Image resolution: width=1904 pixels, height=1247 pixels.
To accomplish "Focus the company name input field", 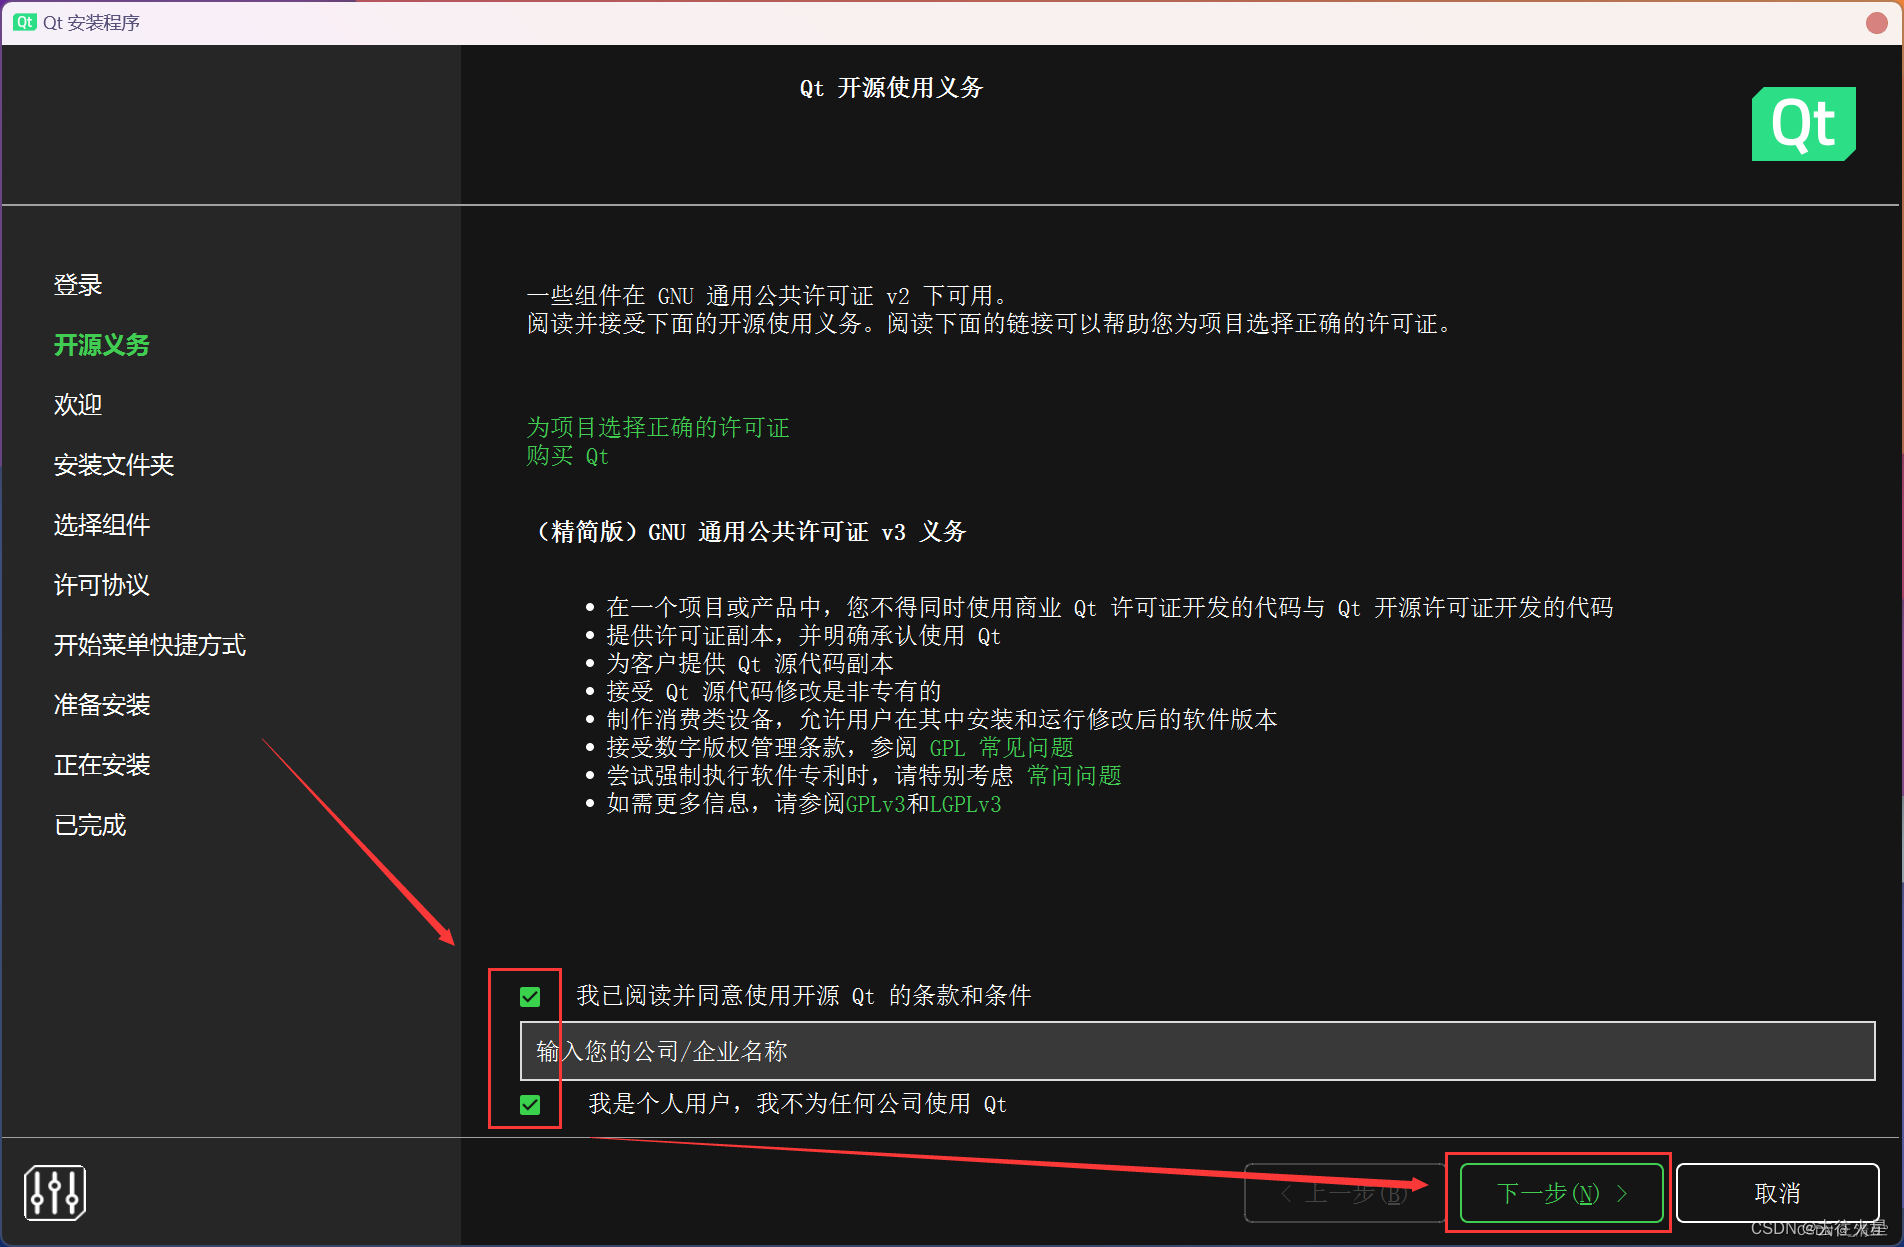I will pyautogui.click(x=1197, y=1051).
